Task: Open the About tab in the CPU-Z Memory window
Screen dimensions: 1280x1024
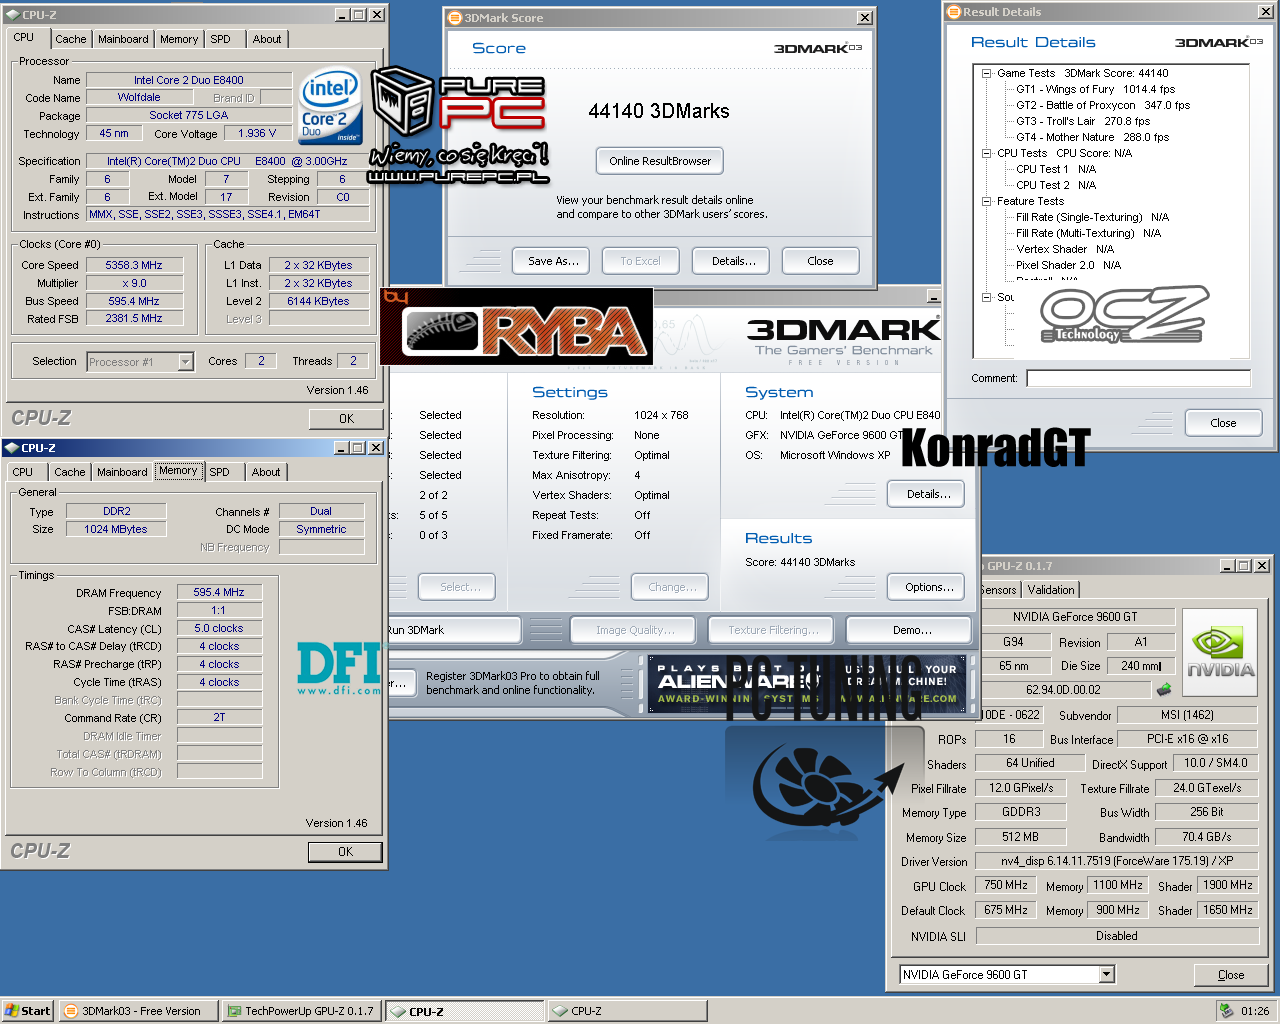Action: coord(266,472)
